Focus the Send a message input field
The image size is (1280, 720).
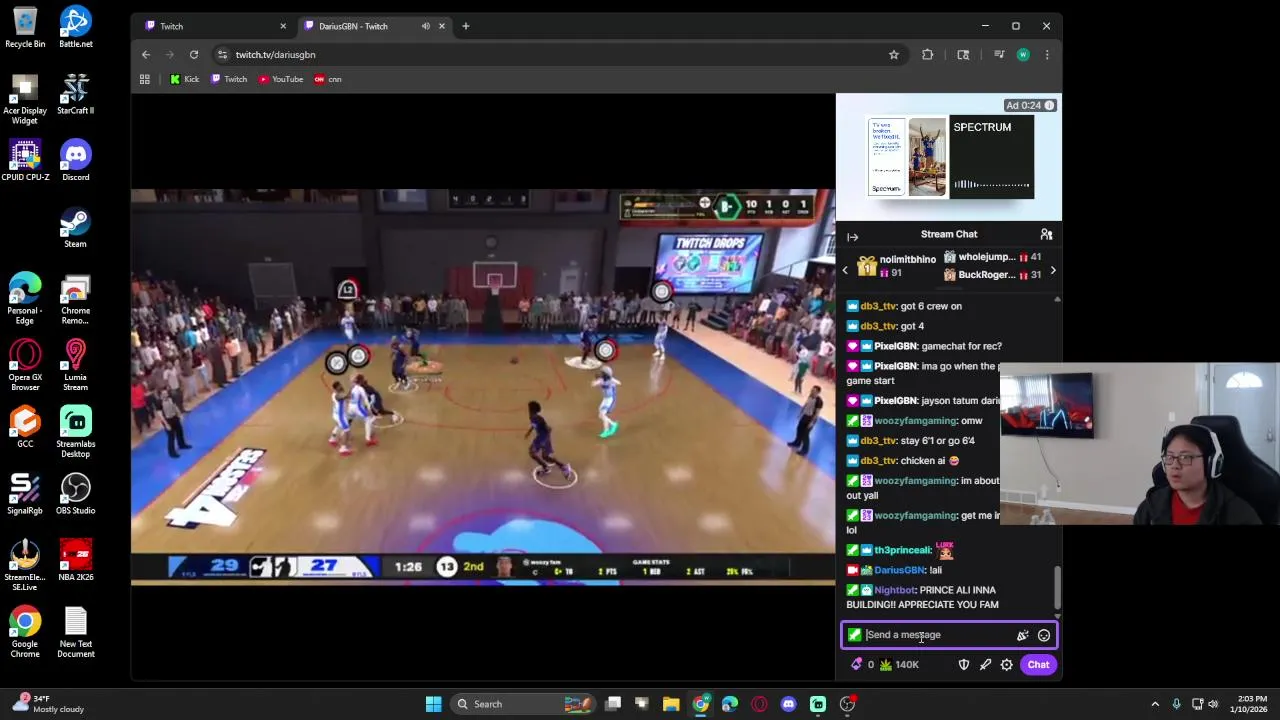(x=938, y=635)
